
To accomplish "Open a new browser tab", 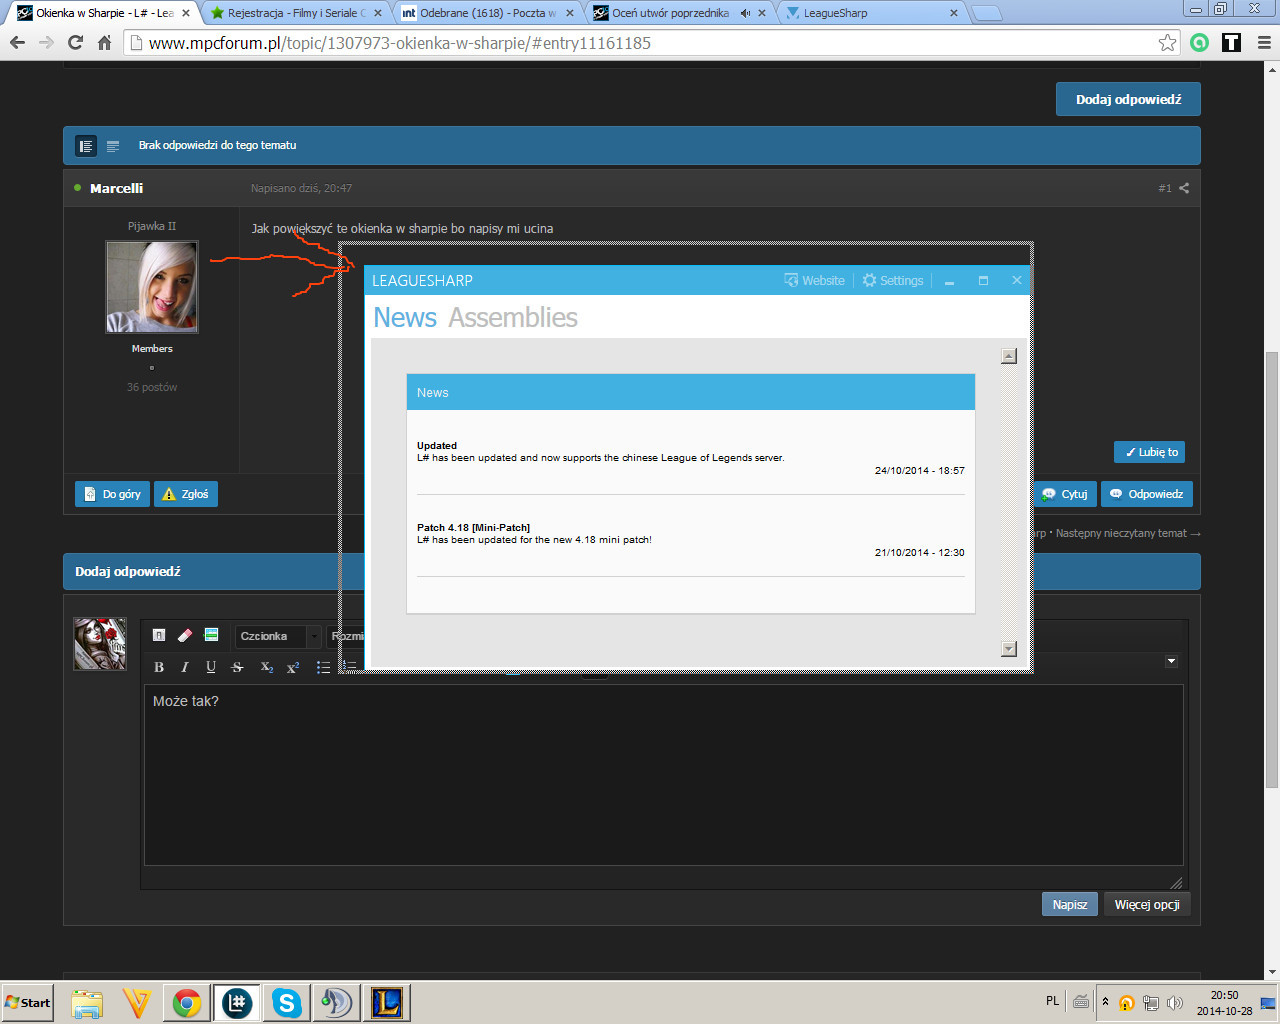I will tap(987, 13).
